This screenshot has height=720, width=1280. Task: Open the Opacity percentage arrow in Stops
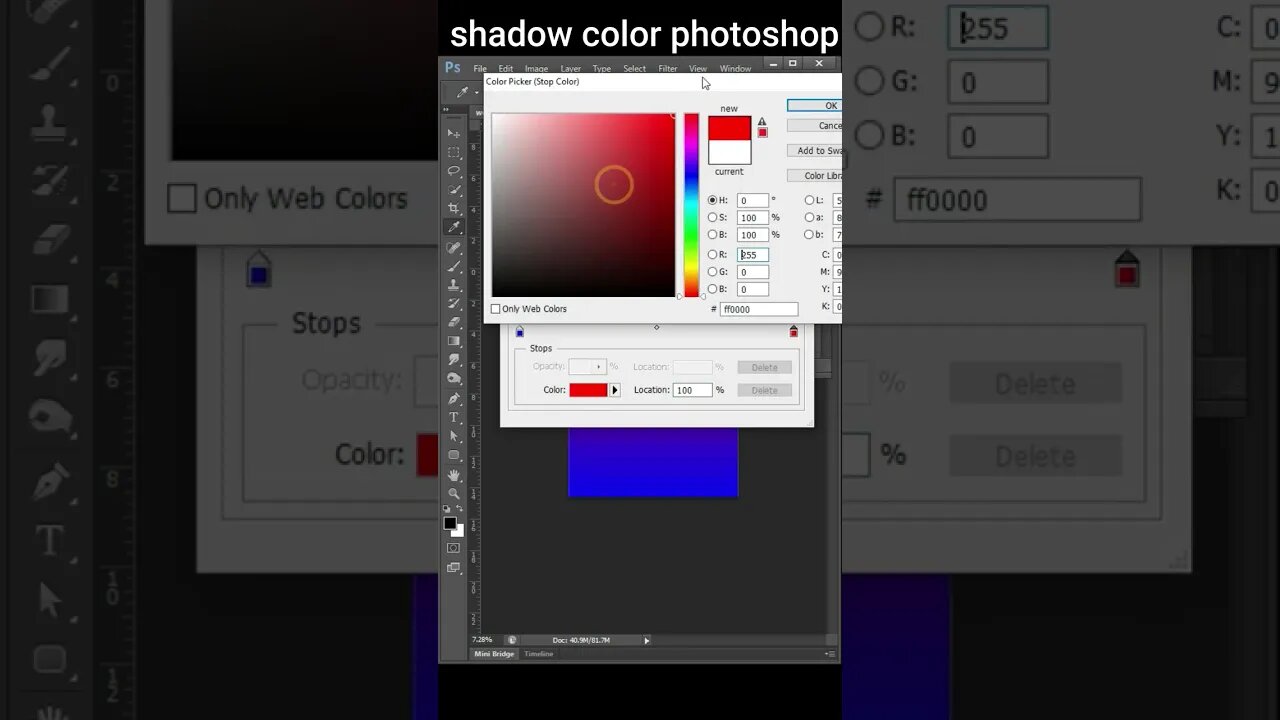click(x=599, y=367)
